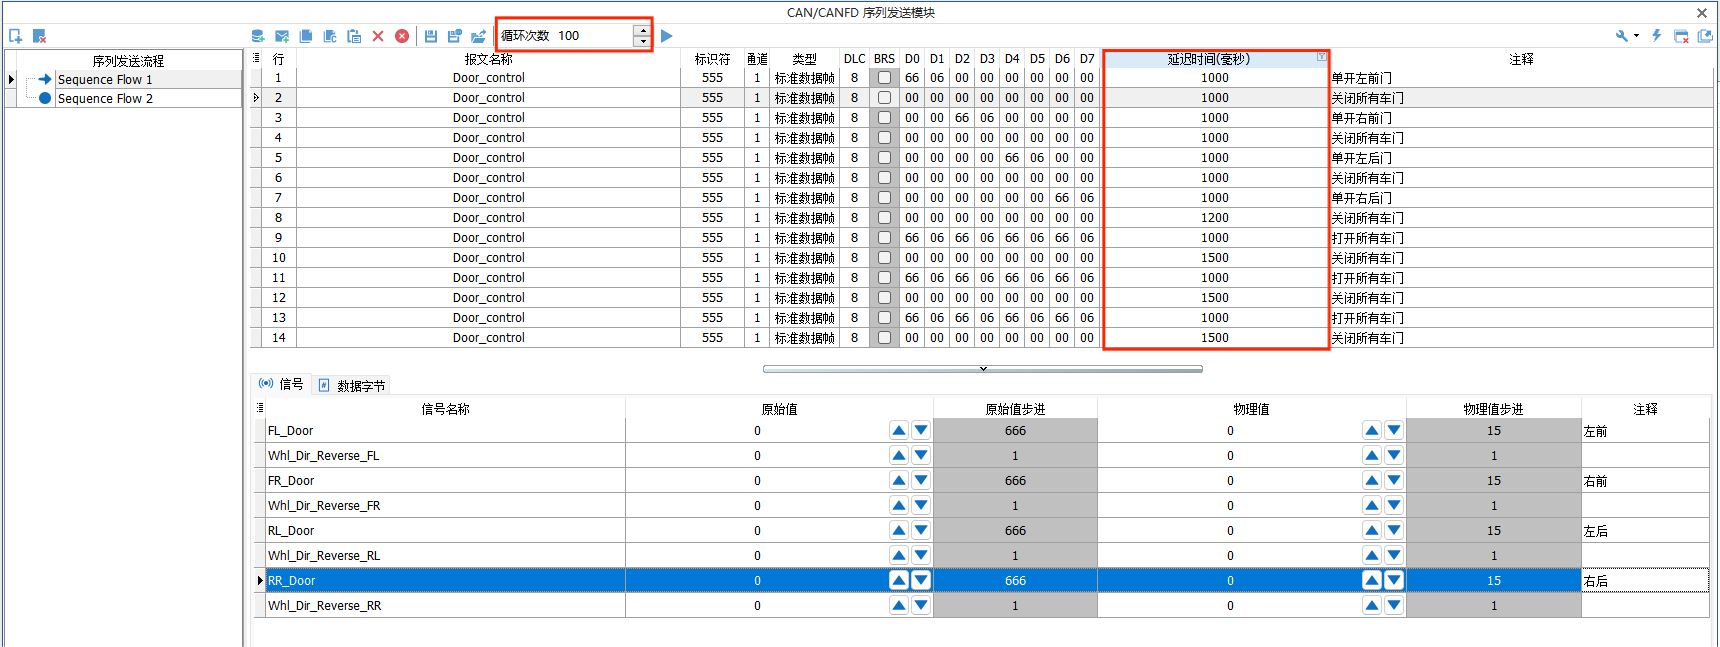Save sequence configuration icon
The image size is (1720, 647).
(x=431, y=36)
